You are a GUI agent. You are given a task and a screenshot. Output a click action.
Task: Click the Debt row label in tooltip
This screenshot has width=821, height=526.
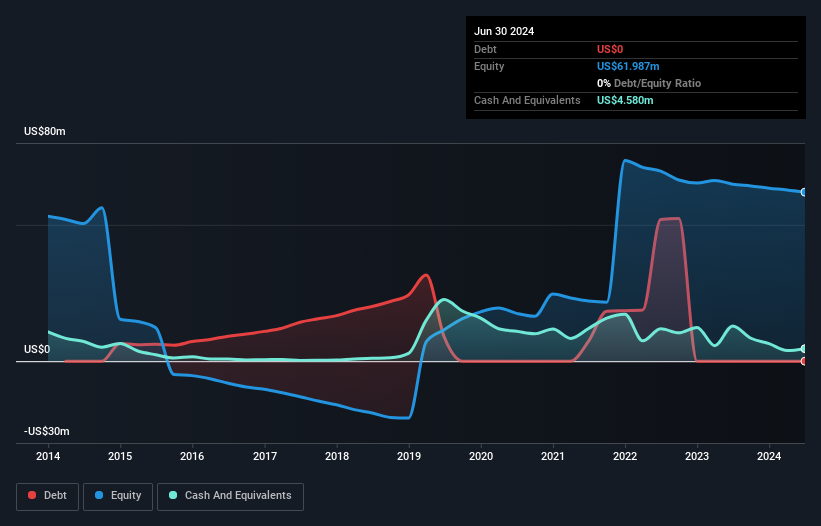pos(485,49)
